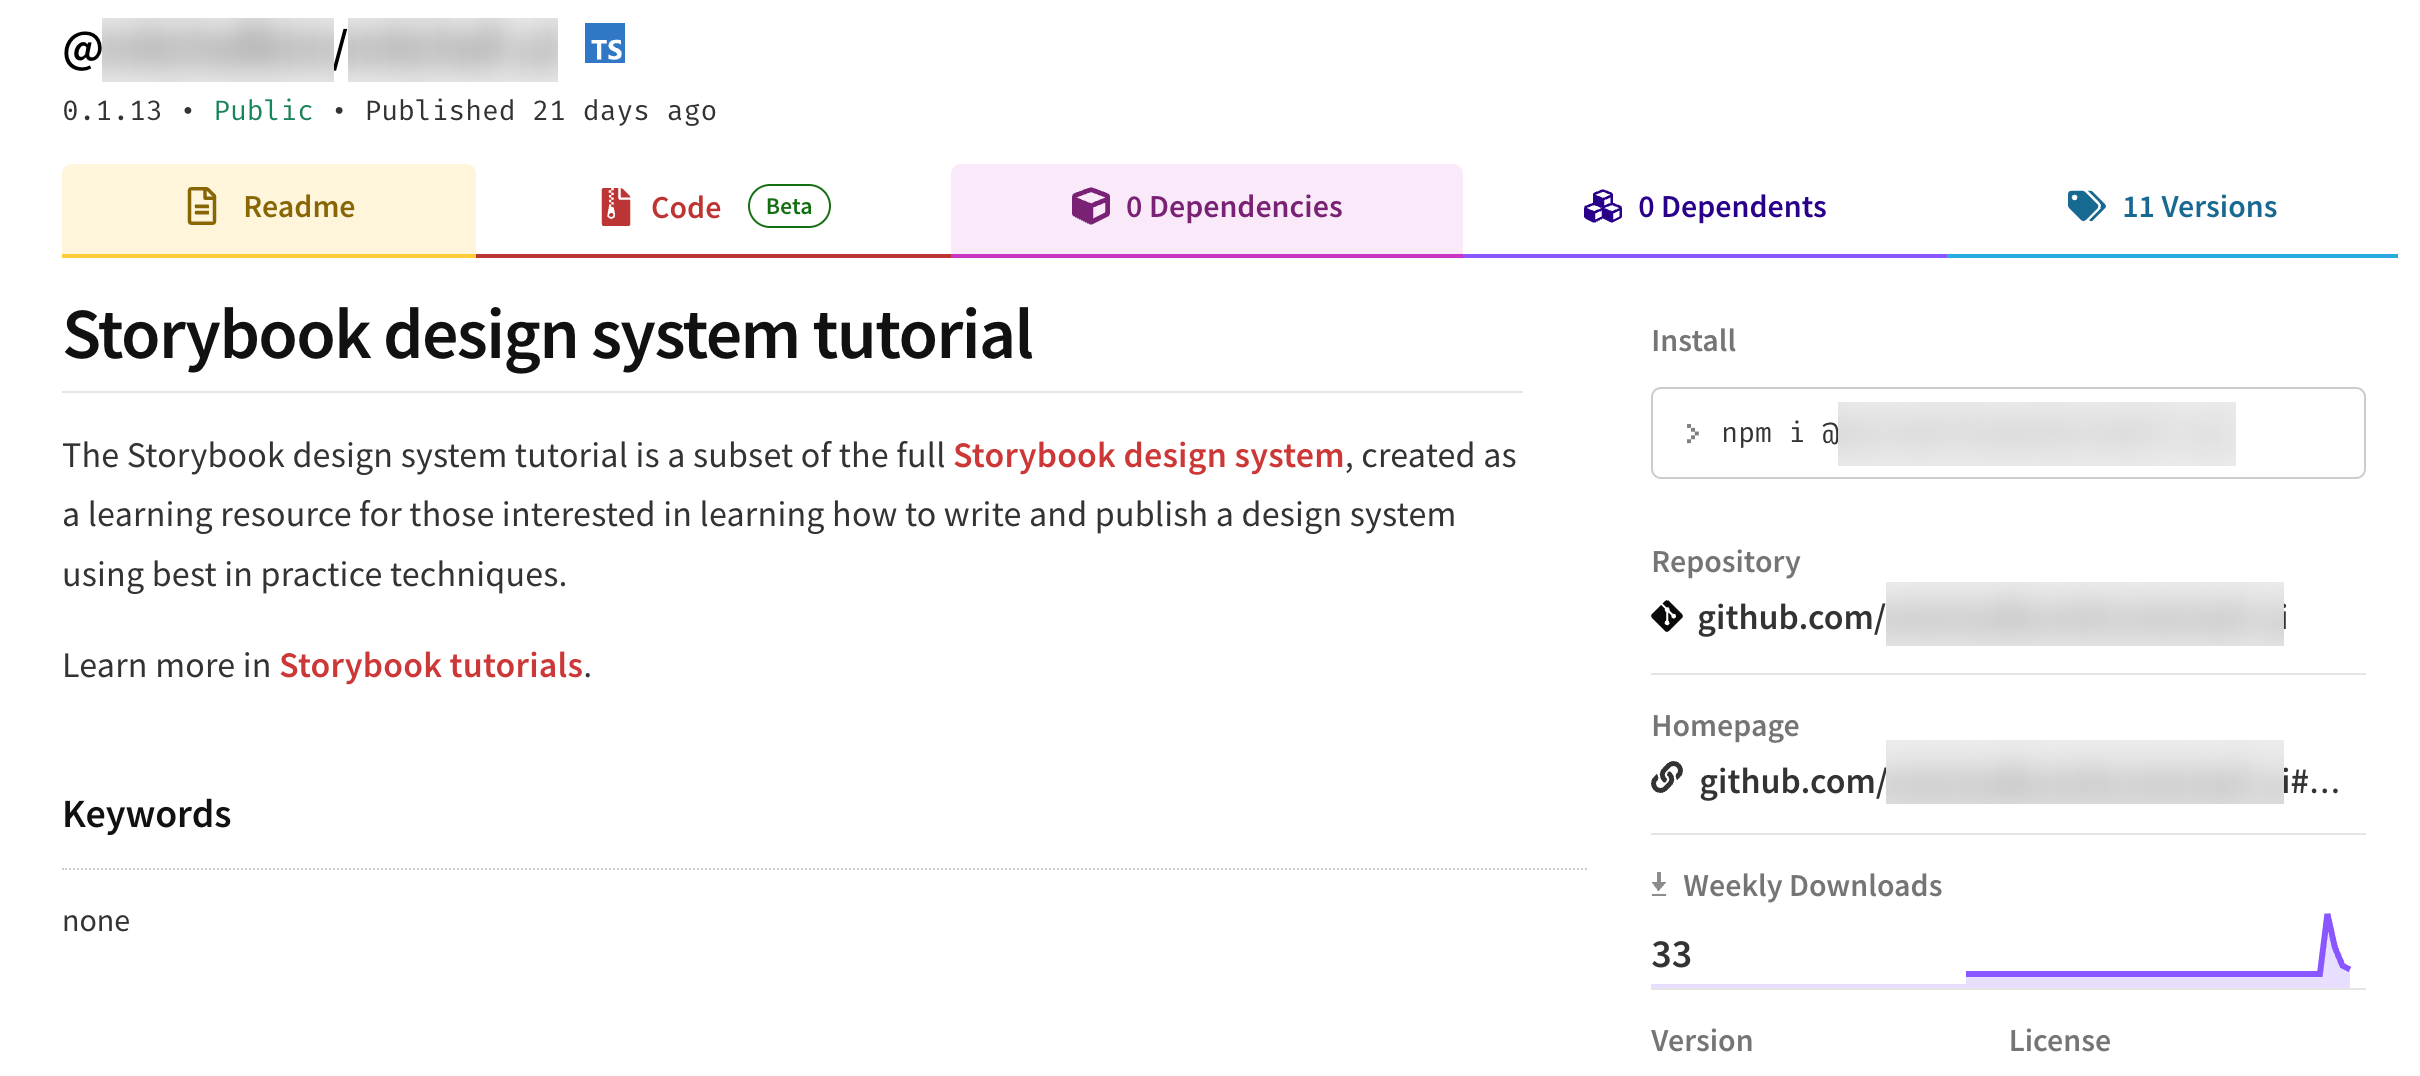Viewport: 2420px width, 1076px height.
Task: Click the weekly downloads count 33
Action: tap(1671, 954)
